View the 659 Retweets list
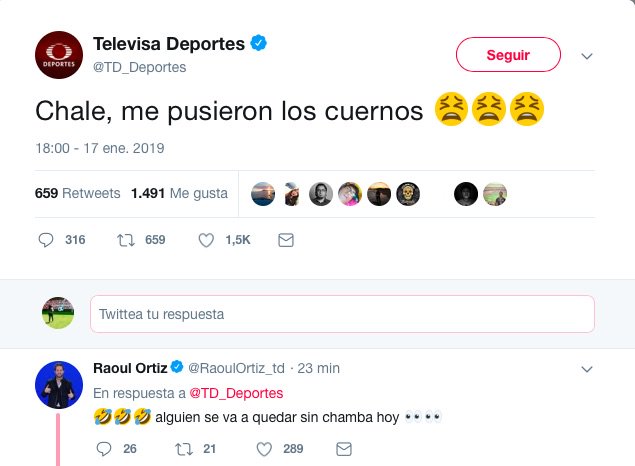The width and height of the screenshot is (635, 466). tap(77, 193)
